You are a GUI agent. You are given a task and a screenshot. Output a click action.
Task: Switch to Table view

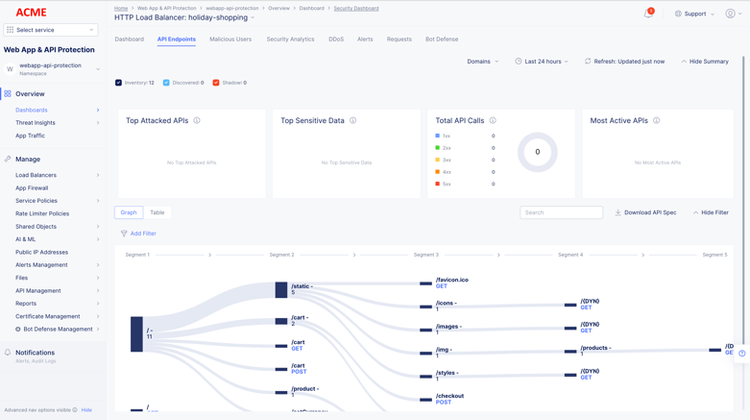pos(157,213)
